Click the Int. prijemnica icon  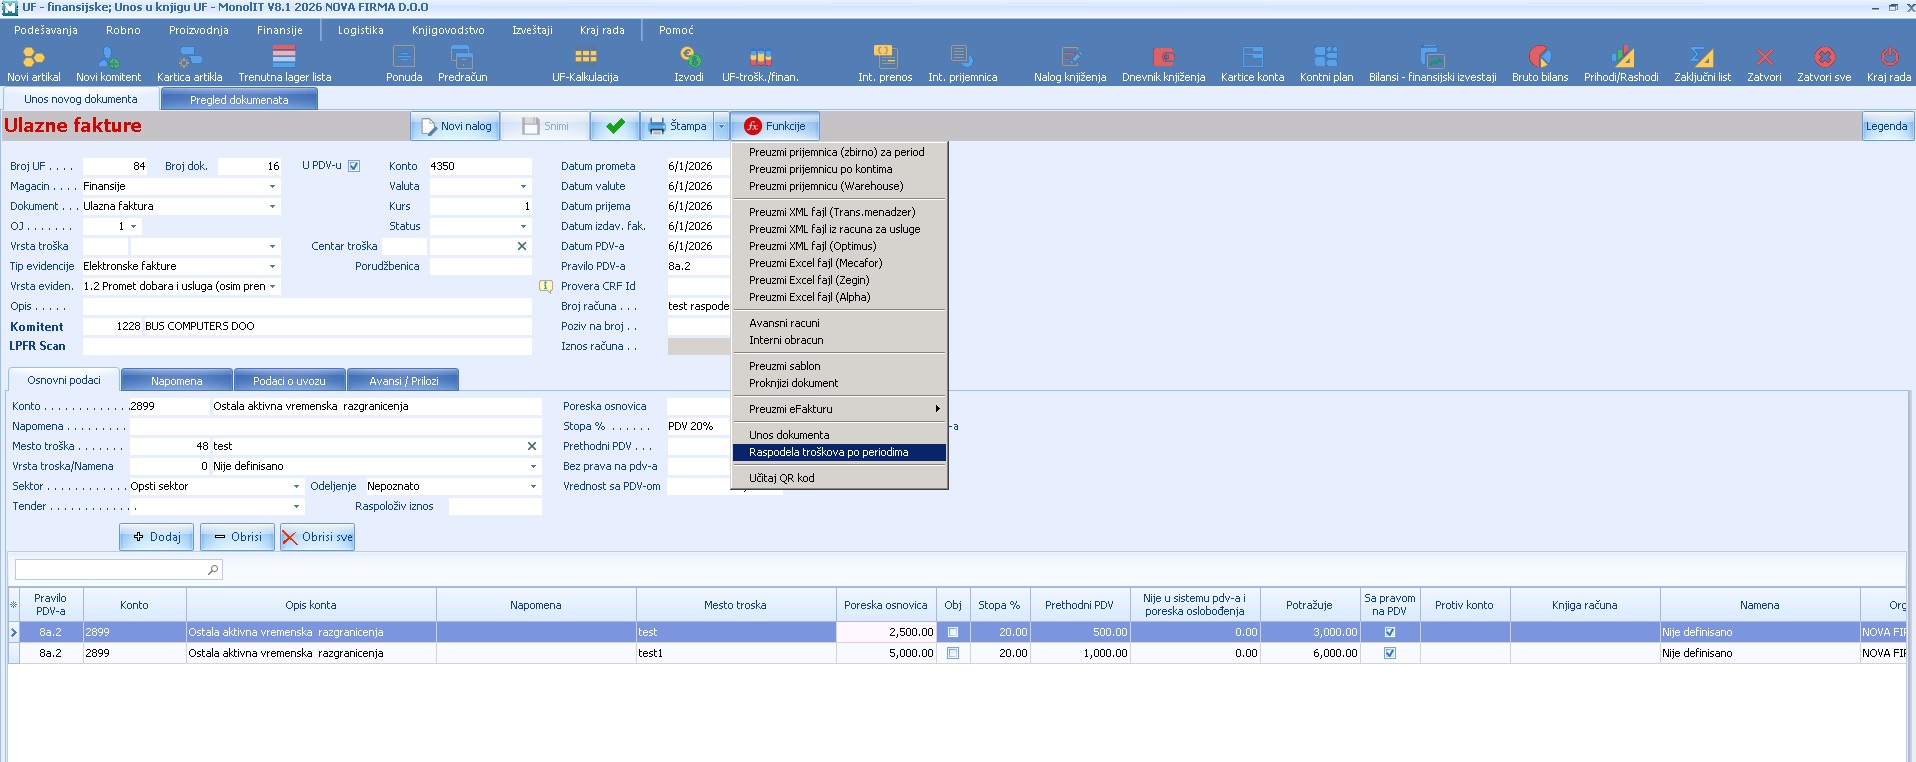coord(962,64)
